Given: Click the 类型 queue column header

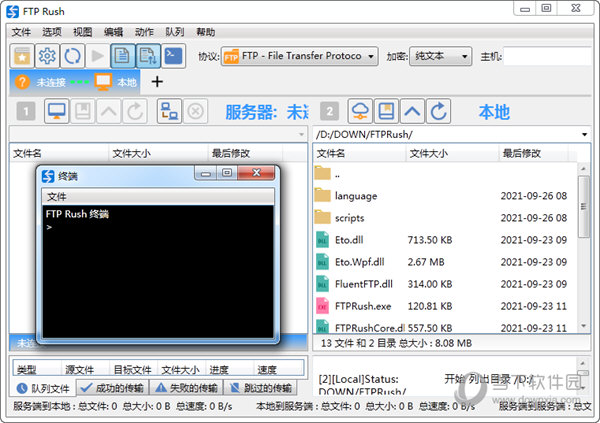Looking at the screenshot, I should [36, 369].
